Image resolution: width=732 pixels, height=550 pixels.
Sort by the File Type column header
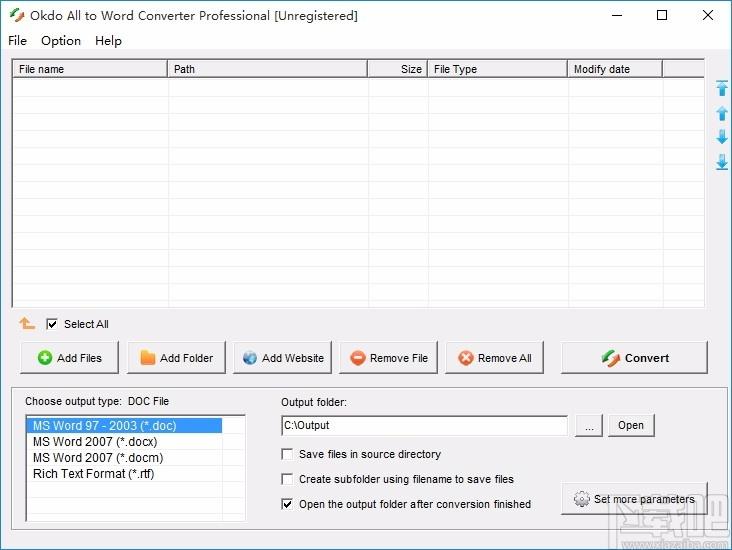pos(498,69)
